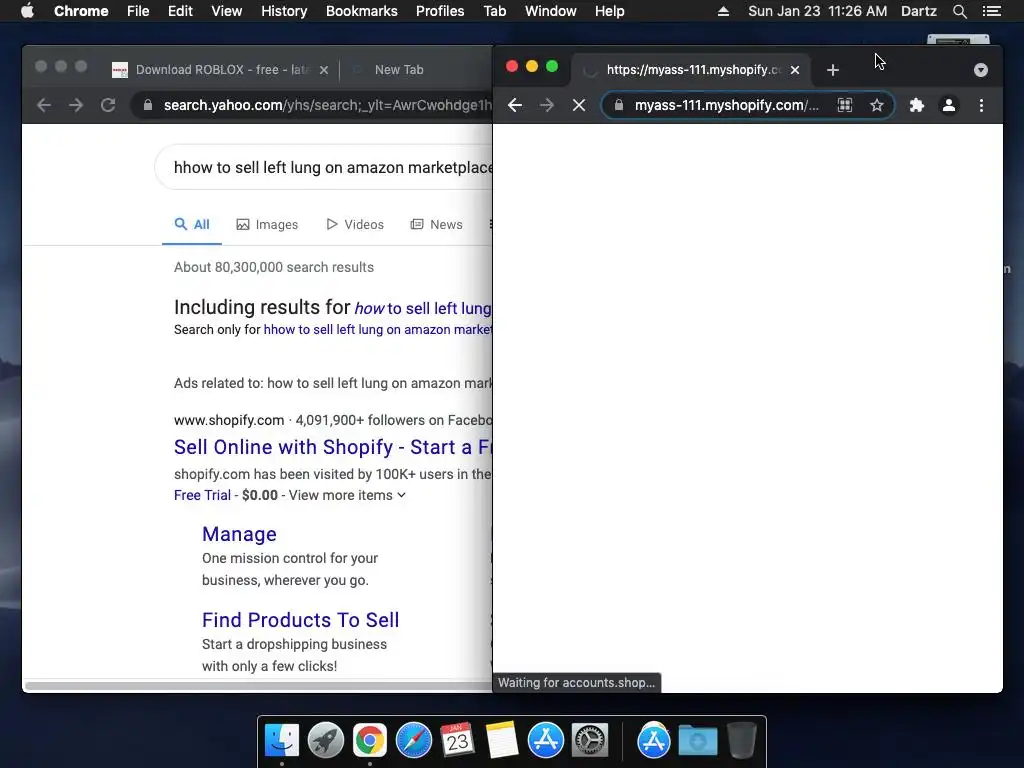The height and width of the screenshot is (768, 1024).
Task: Close the myshopify tab
Action: click(x=795, y=70)
